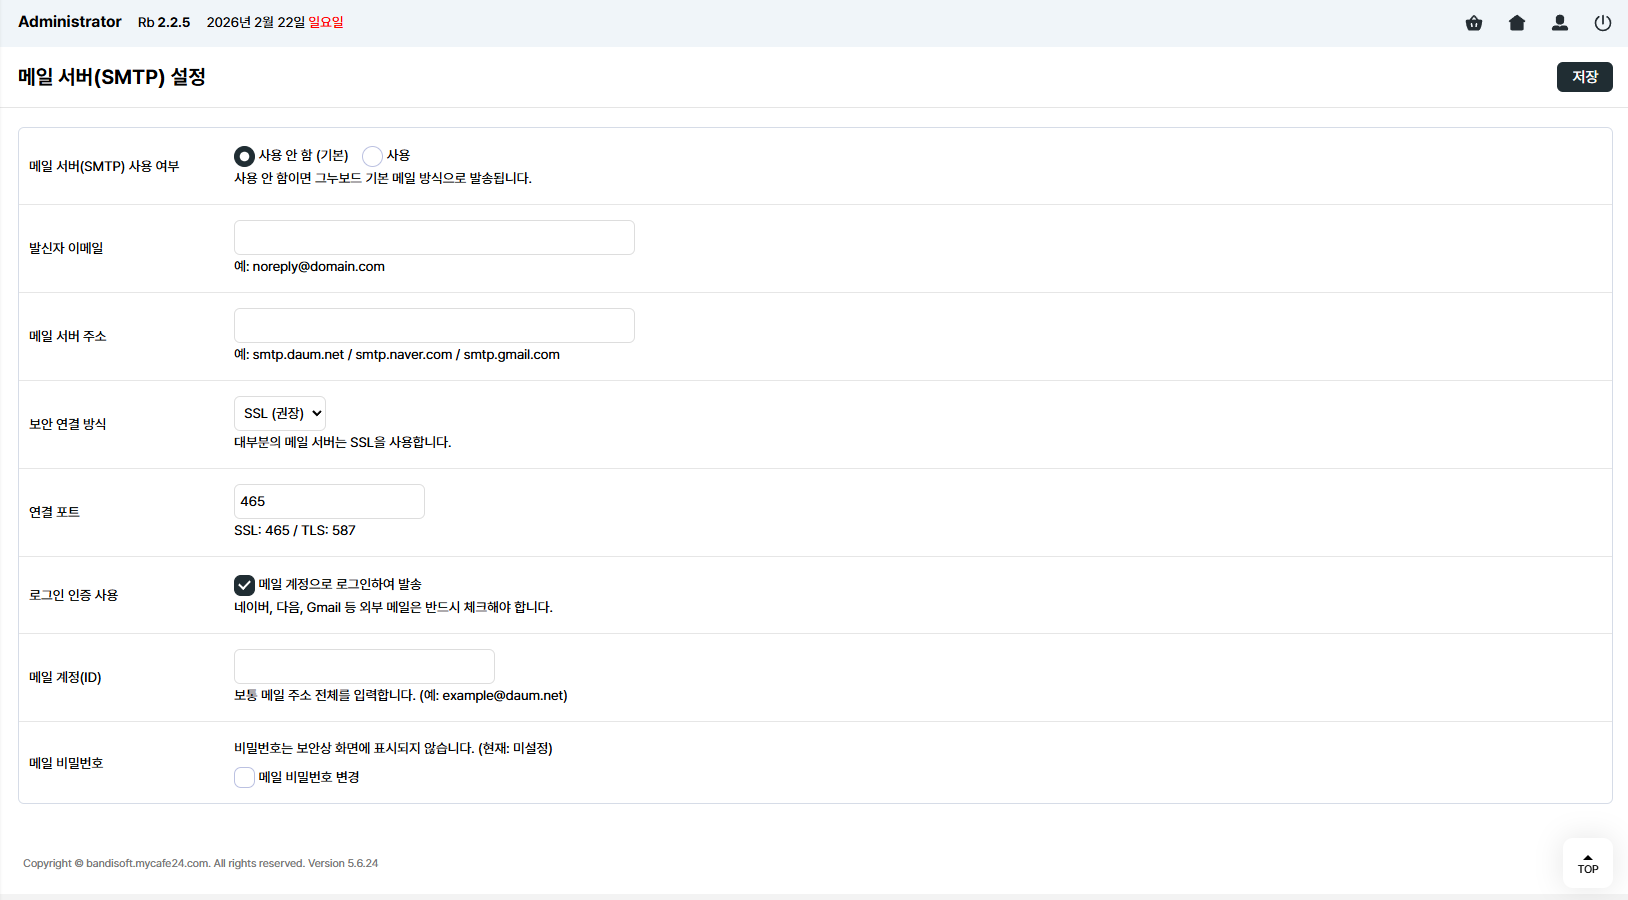Focus the 발신자 이메일 input field
This screenshot has width=1628, height=900.
click(434, 238)
